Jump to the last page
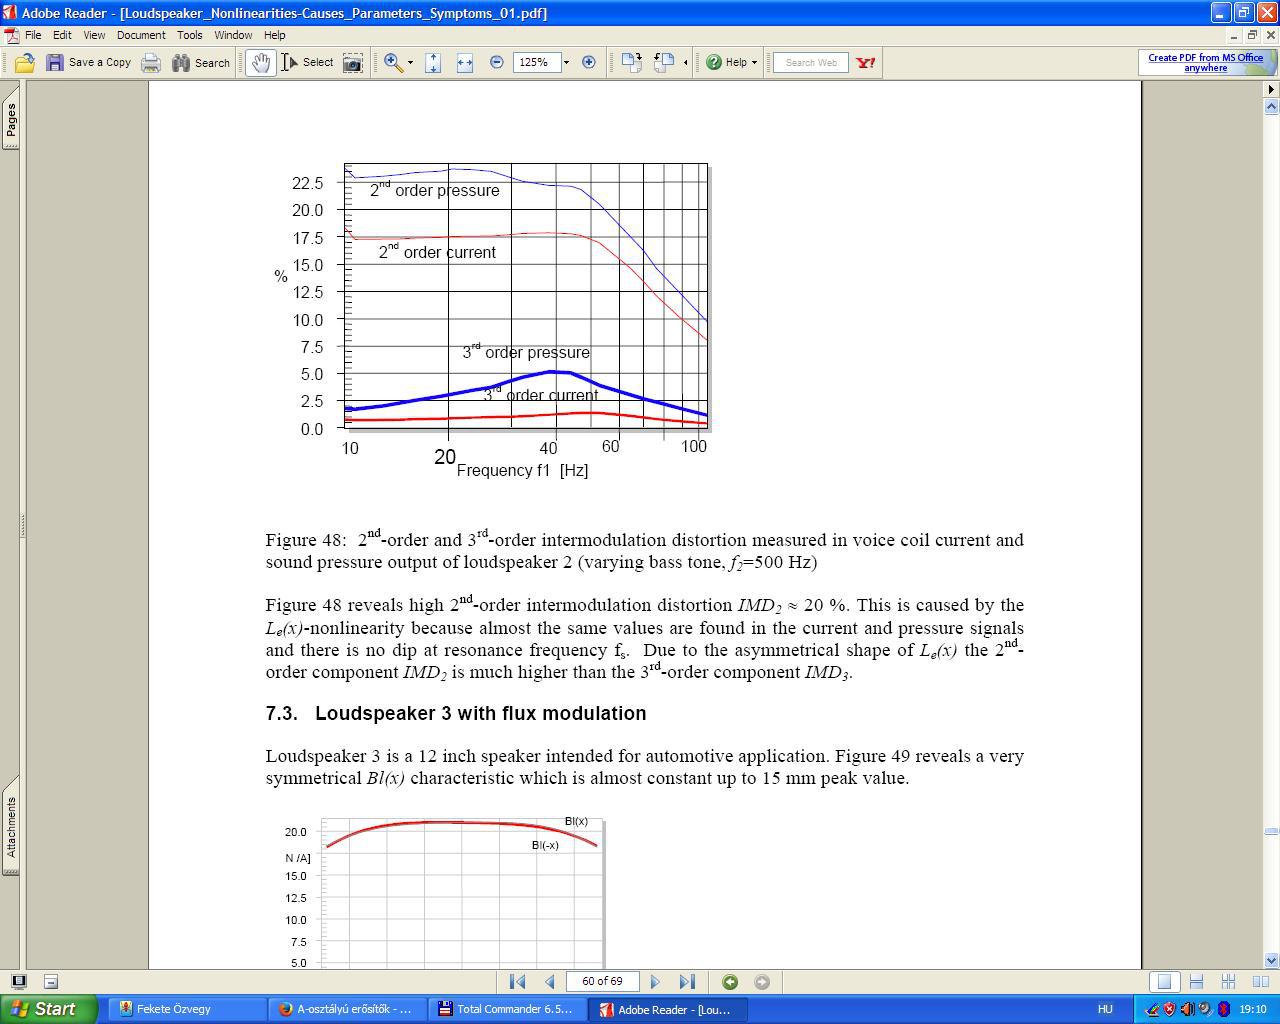The width and height of the screenshot is (1280, 1024). 687,982
